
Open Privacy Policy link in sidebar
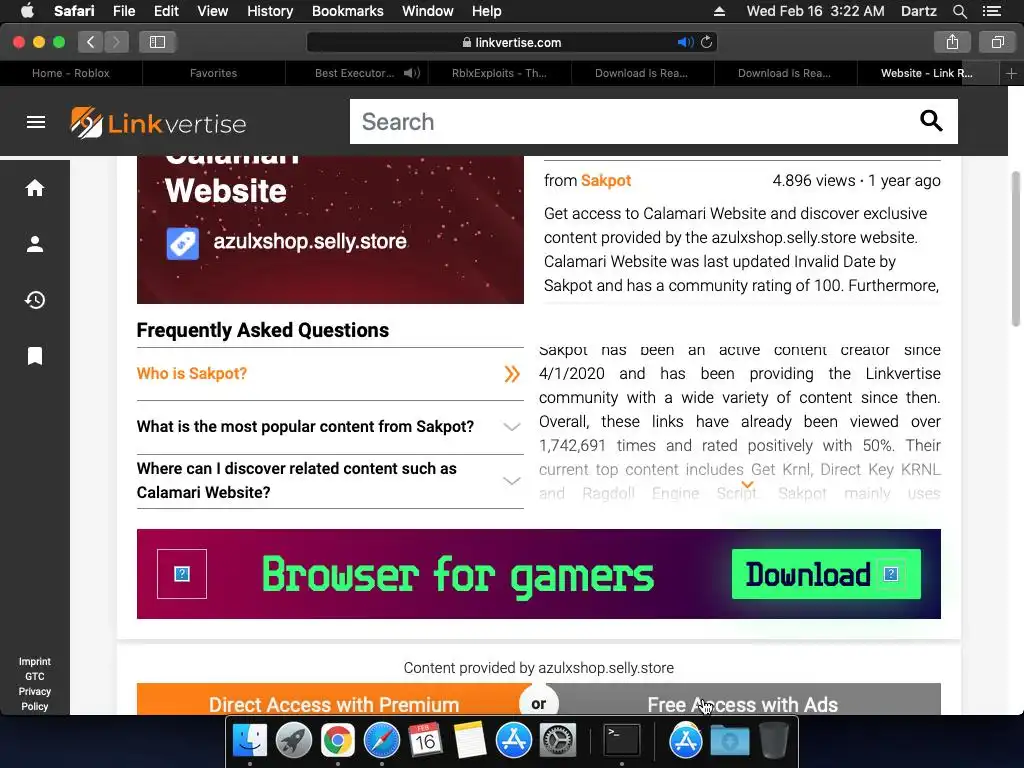click(x=35, y=699)
